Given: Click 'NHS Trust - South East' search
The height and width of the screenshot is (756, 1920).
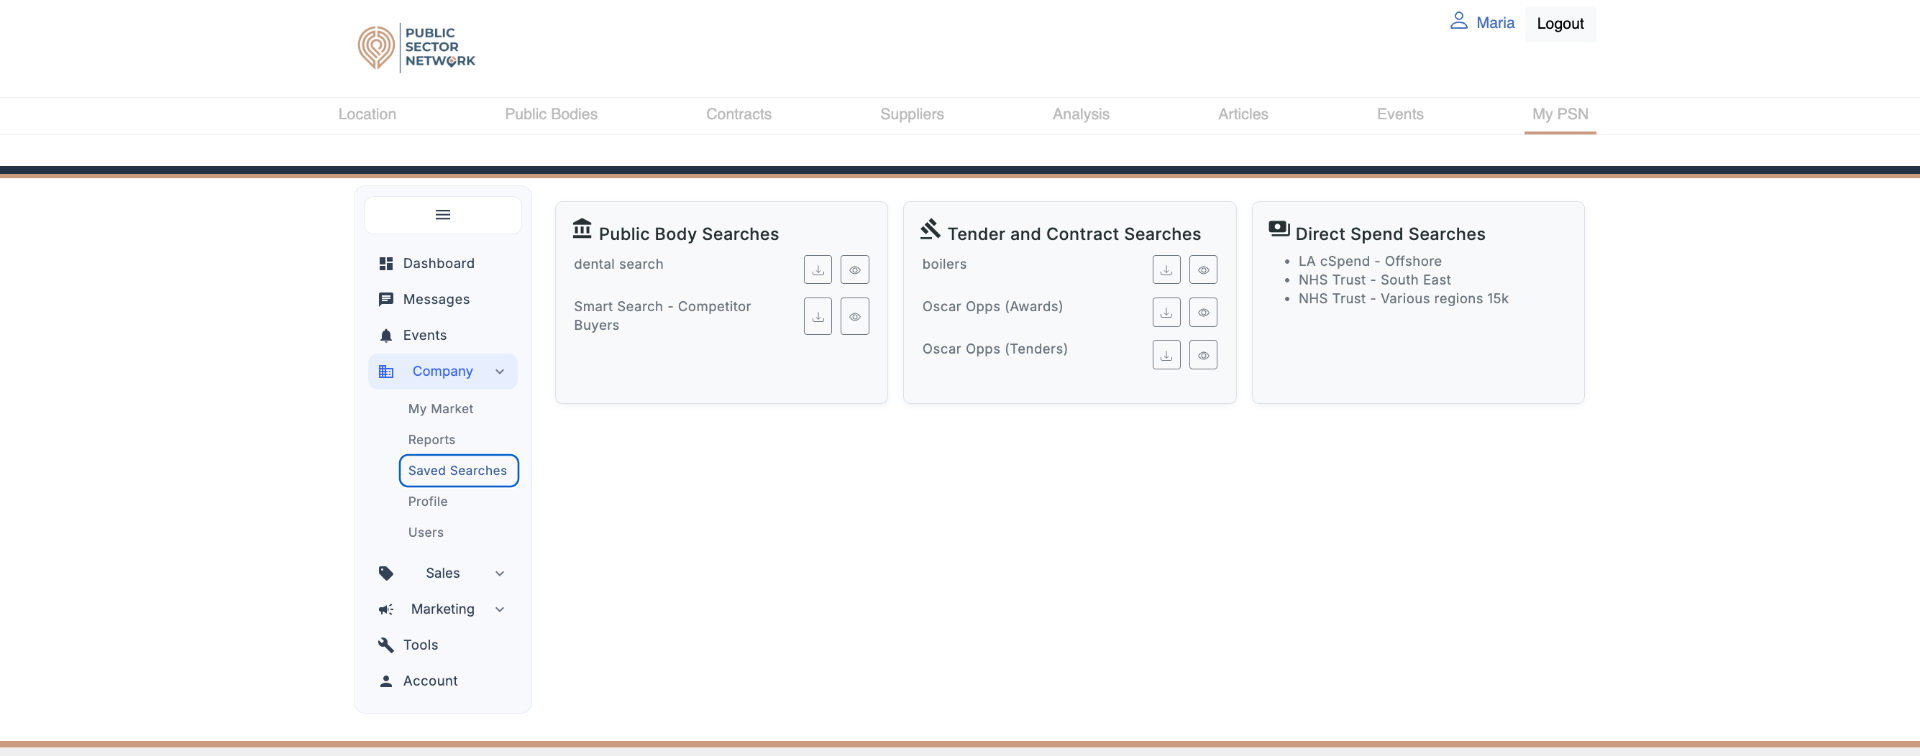Looking at the screenshot, I should click(1374, 281).
